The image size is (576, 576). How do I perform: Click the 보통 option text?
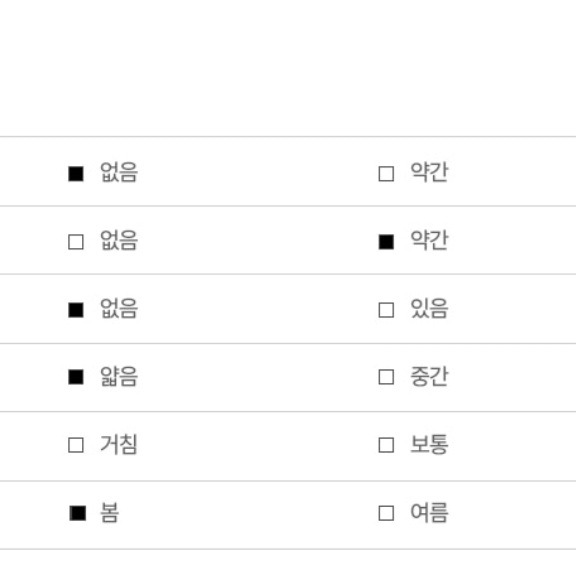point(429,444)
